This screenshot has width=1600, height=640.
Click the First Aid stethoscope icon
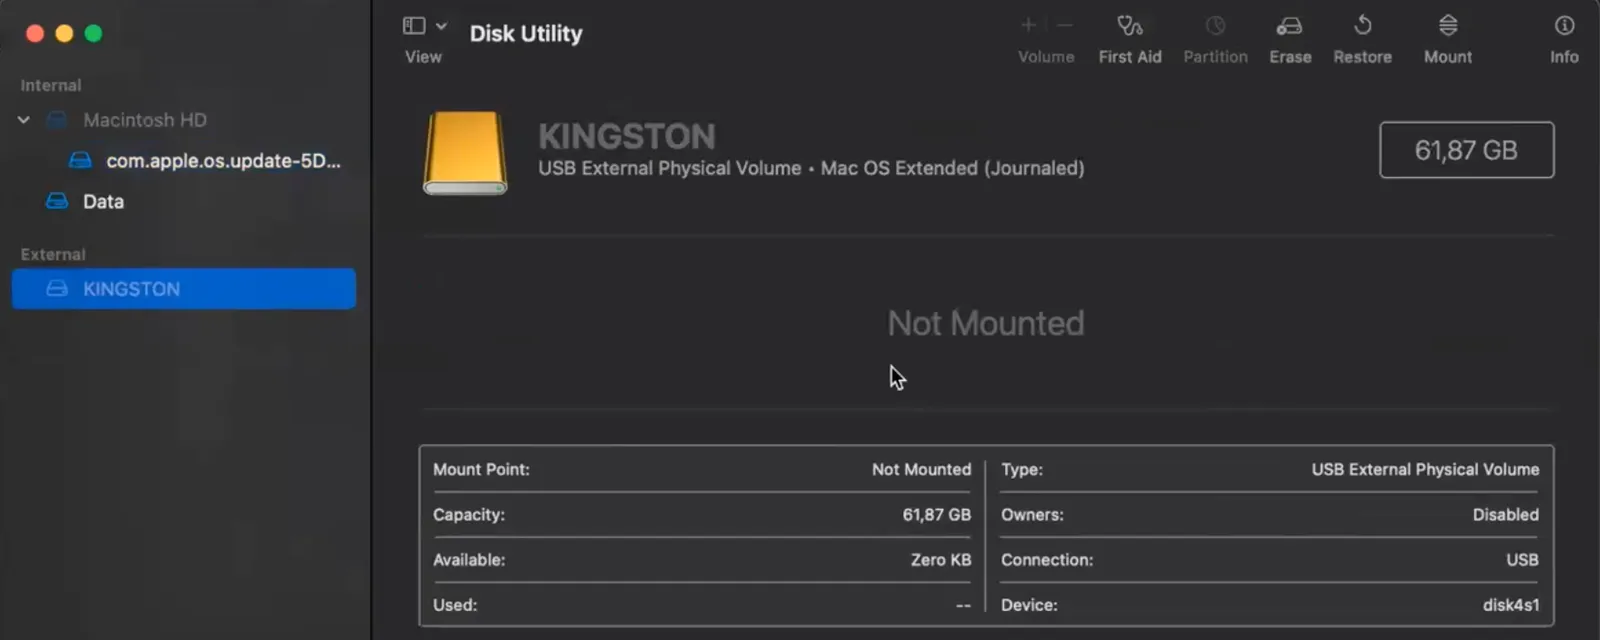(x=1130, y=26)
